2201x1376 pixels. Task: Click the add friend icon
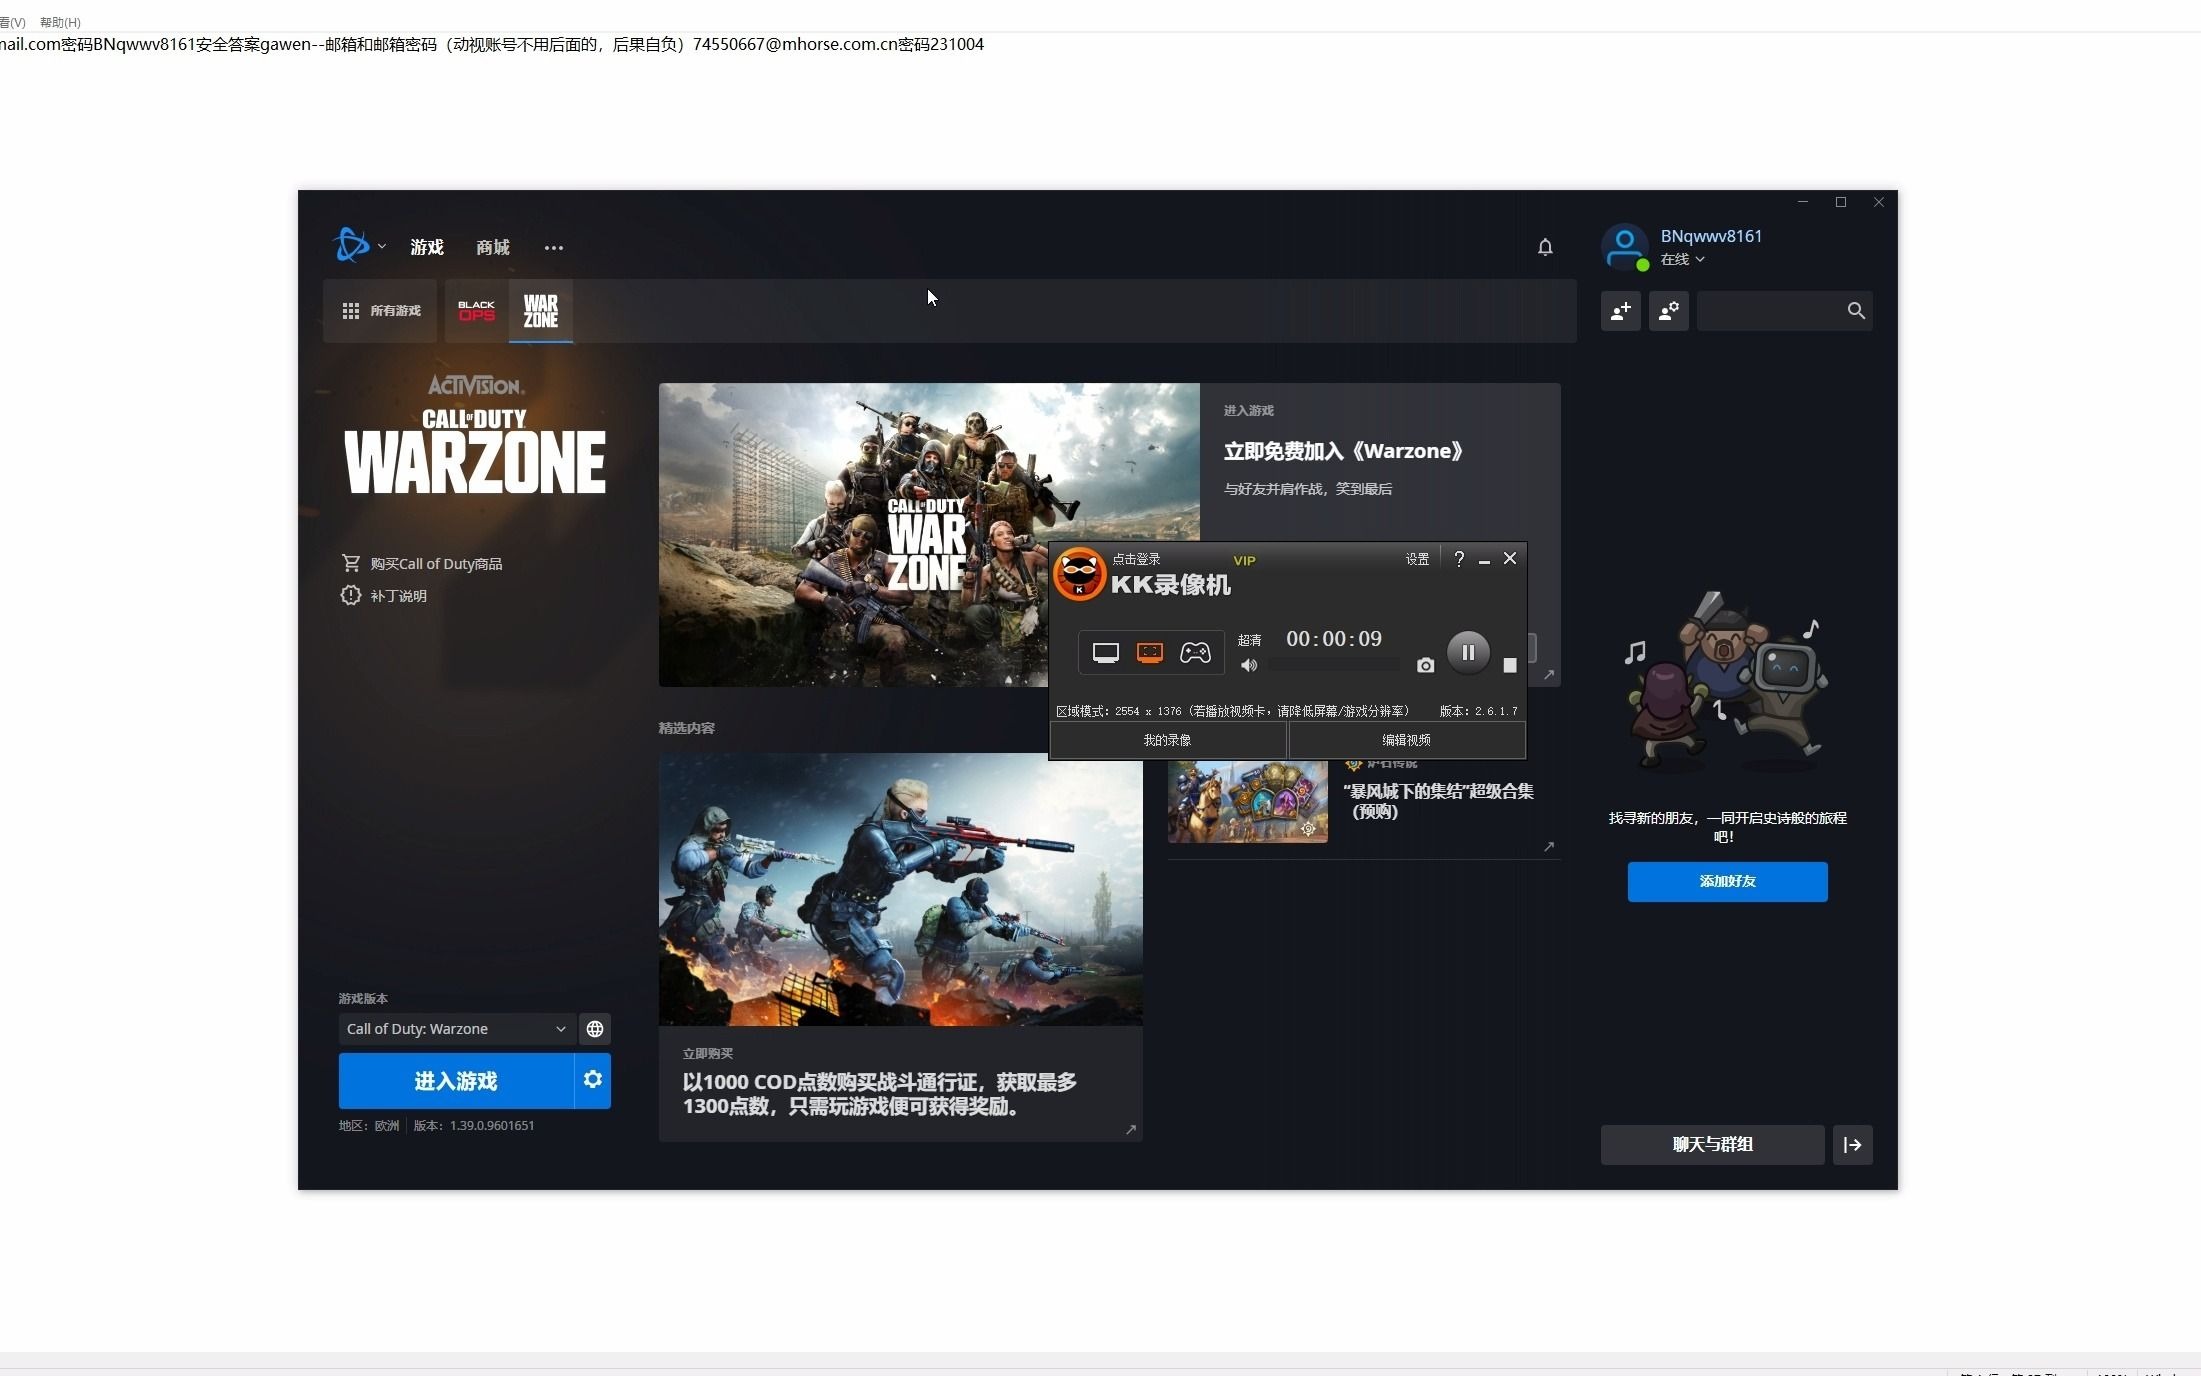coord(1621,311)
